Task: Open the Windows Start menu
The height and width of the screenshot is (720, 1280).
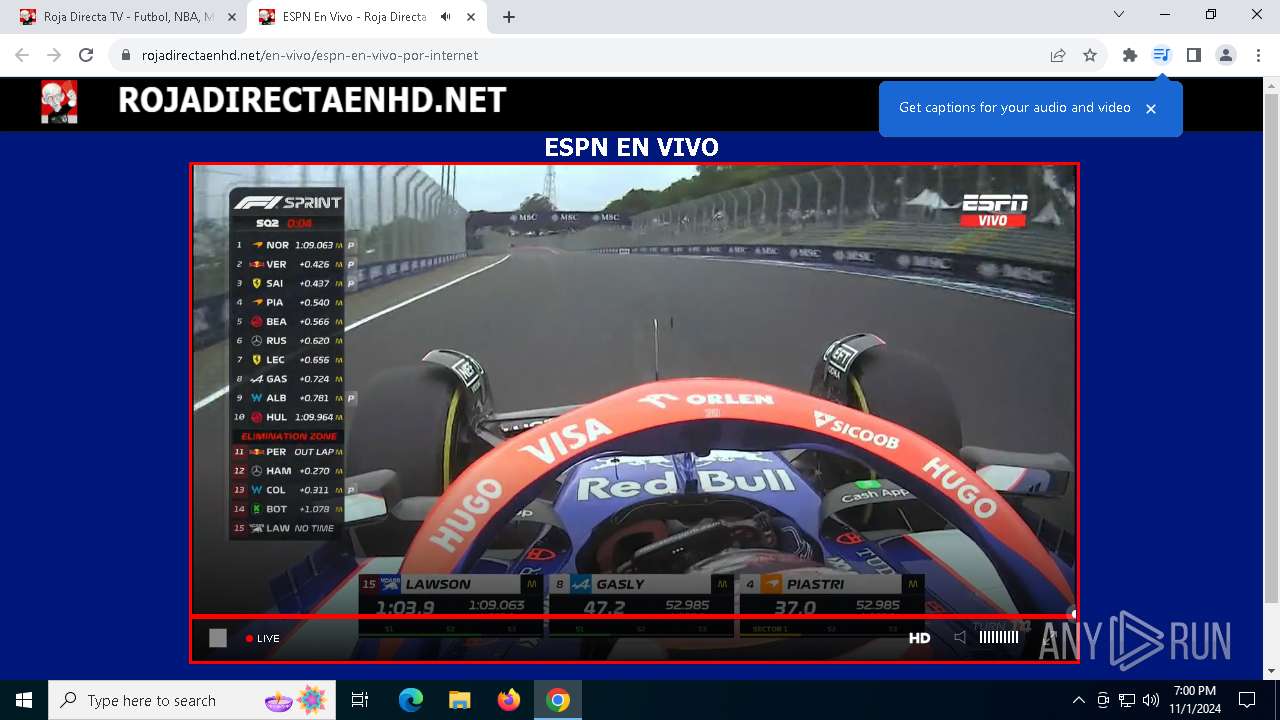Action: (24, 700)
